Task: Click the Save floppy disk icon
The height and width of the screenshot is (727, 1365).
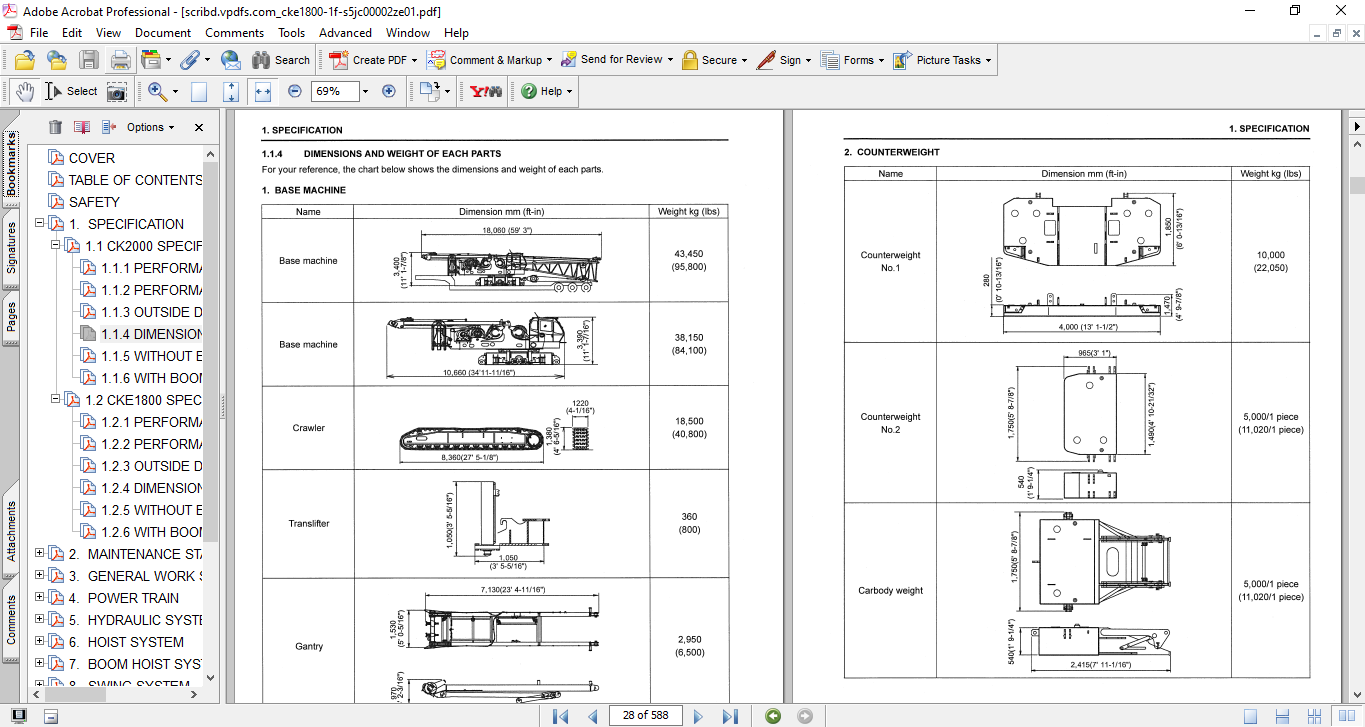Action: point(89,60)
